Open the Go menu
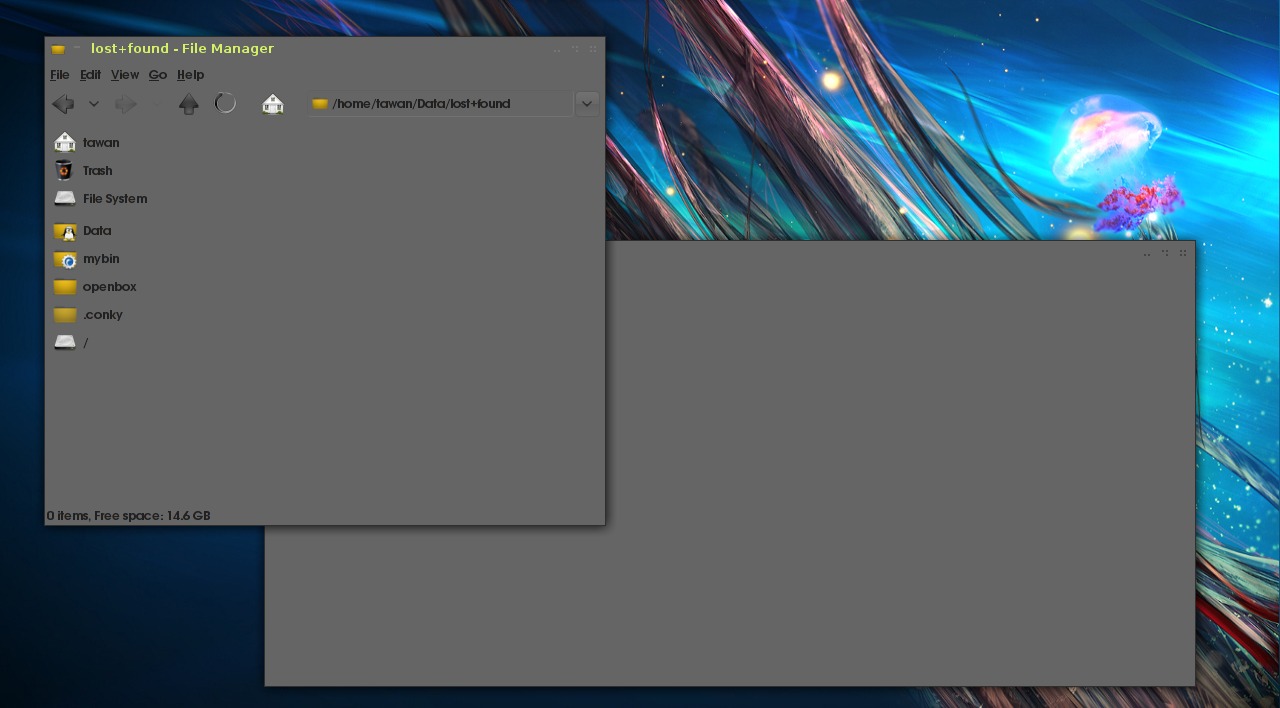Viewport: 1280px width, 708px height. tap(158, 75)
